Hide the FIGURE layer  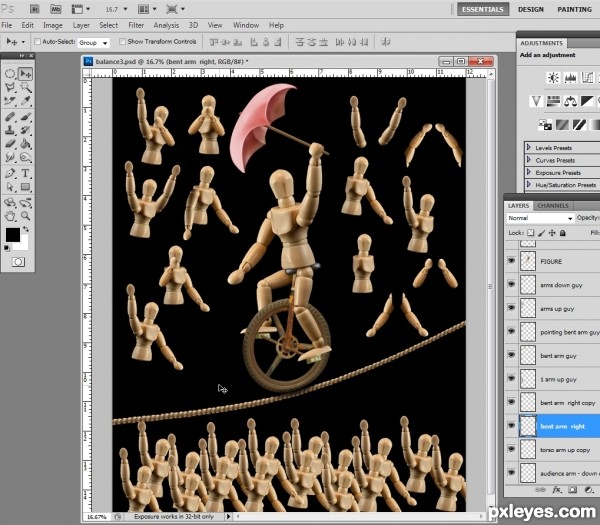(511, 261)
